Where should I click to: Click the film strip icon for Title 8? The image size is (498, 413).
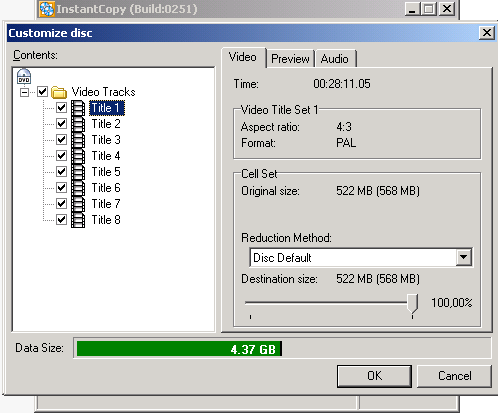click(78, 220)
